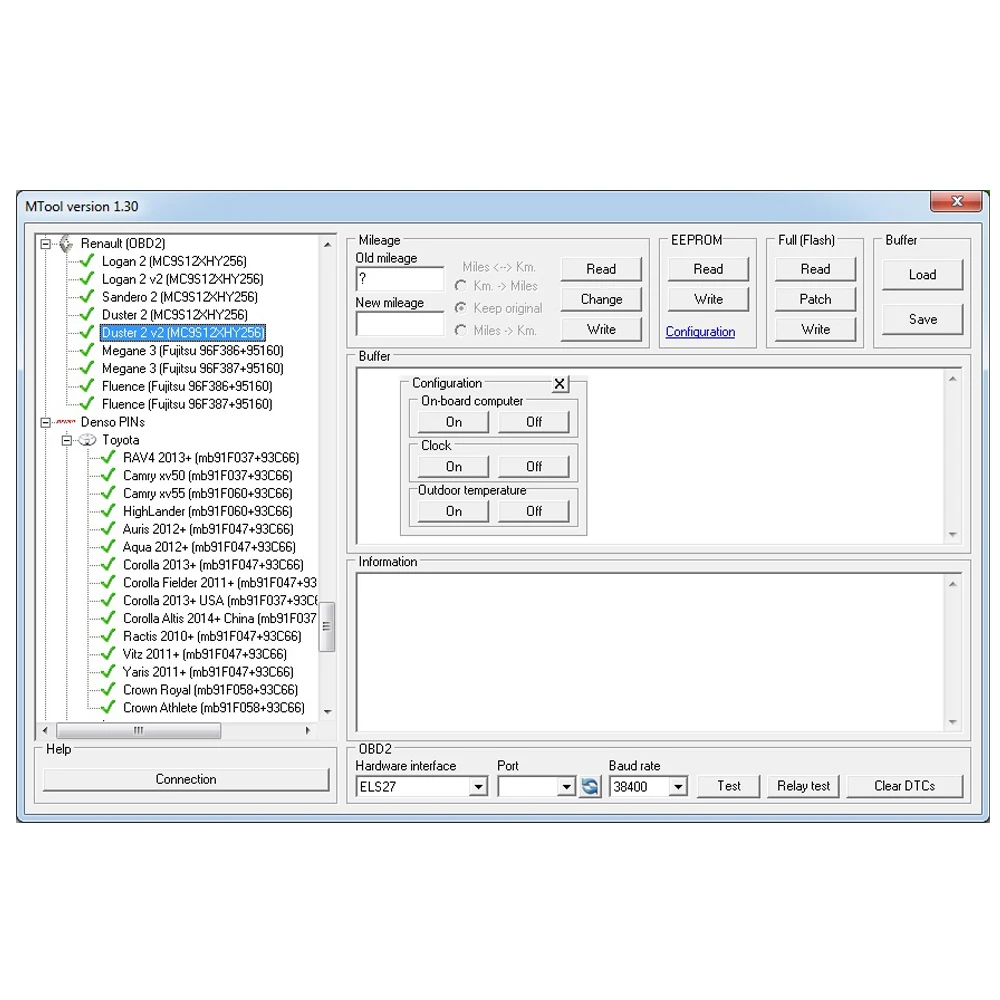The height and width of the screenshot is (1000, 1000).
Task: Click Write in the Mileage group
Action: point(601,330)
